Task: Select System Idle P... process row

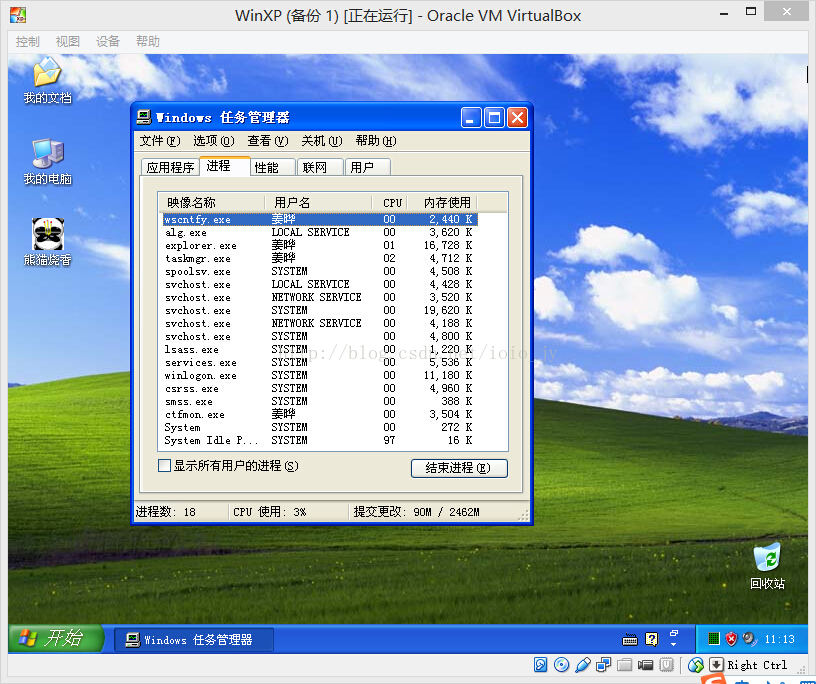Action: click(318, 440)
